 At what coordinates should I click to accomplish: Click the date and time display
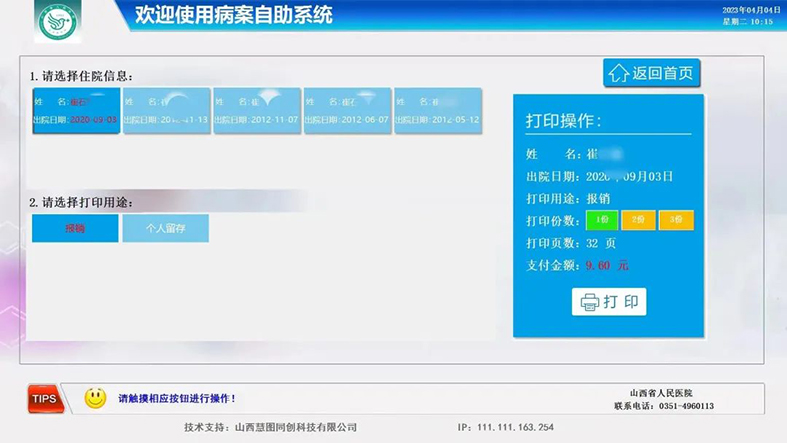pyautogui.click(x=747, y=16)
